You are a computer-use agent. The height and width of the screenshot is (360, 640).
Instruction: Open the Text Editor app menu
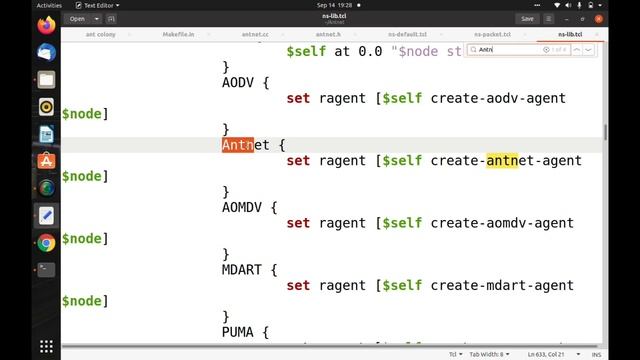(x=98, y=5)
